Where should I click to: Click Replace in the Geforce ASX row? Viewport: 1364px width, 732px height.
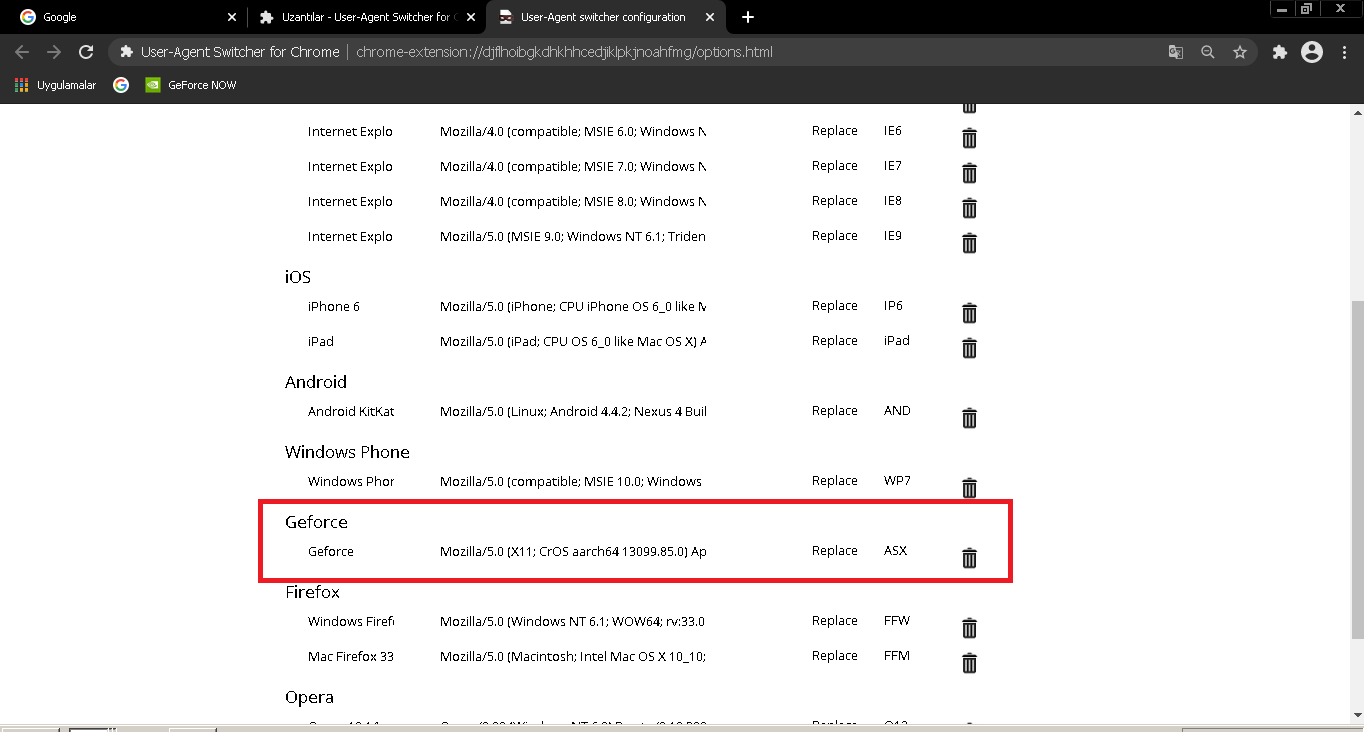point(835,551)
